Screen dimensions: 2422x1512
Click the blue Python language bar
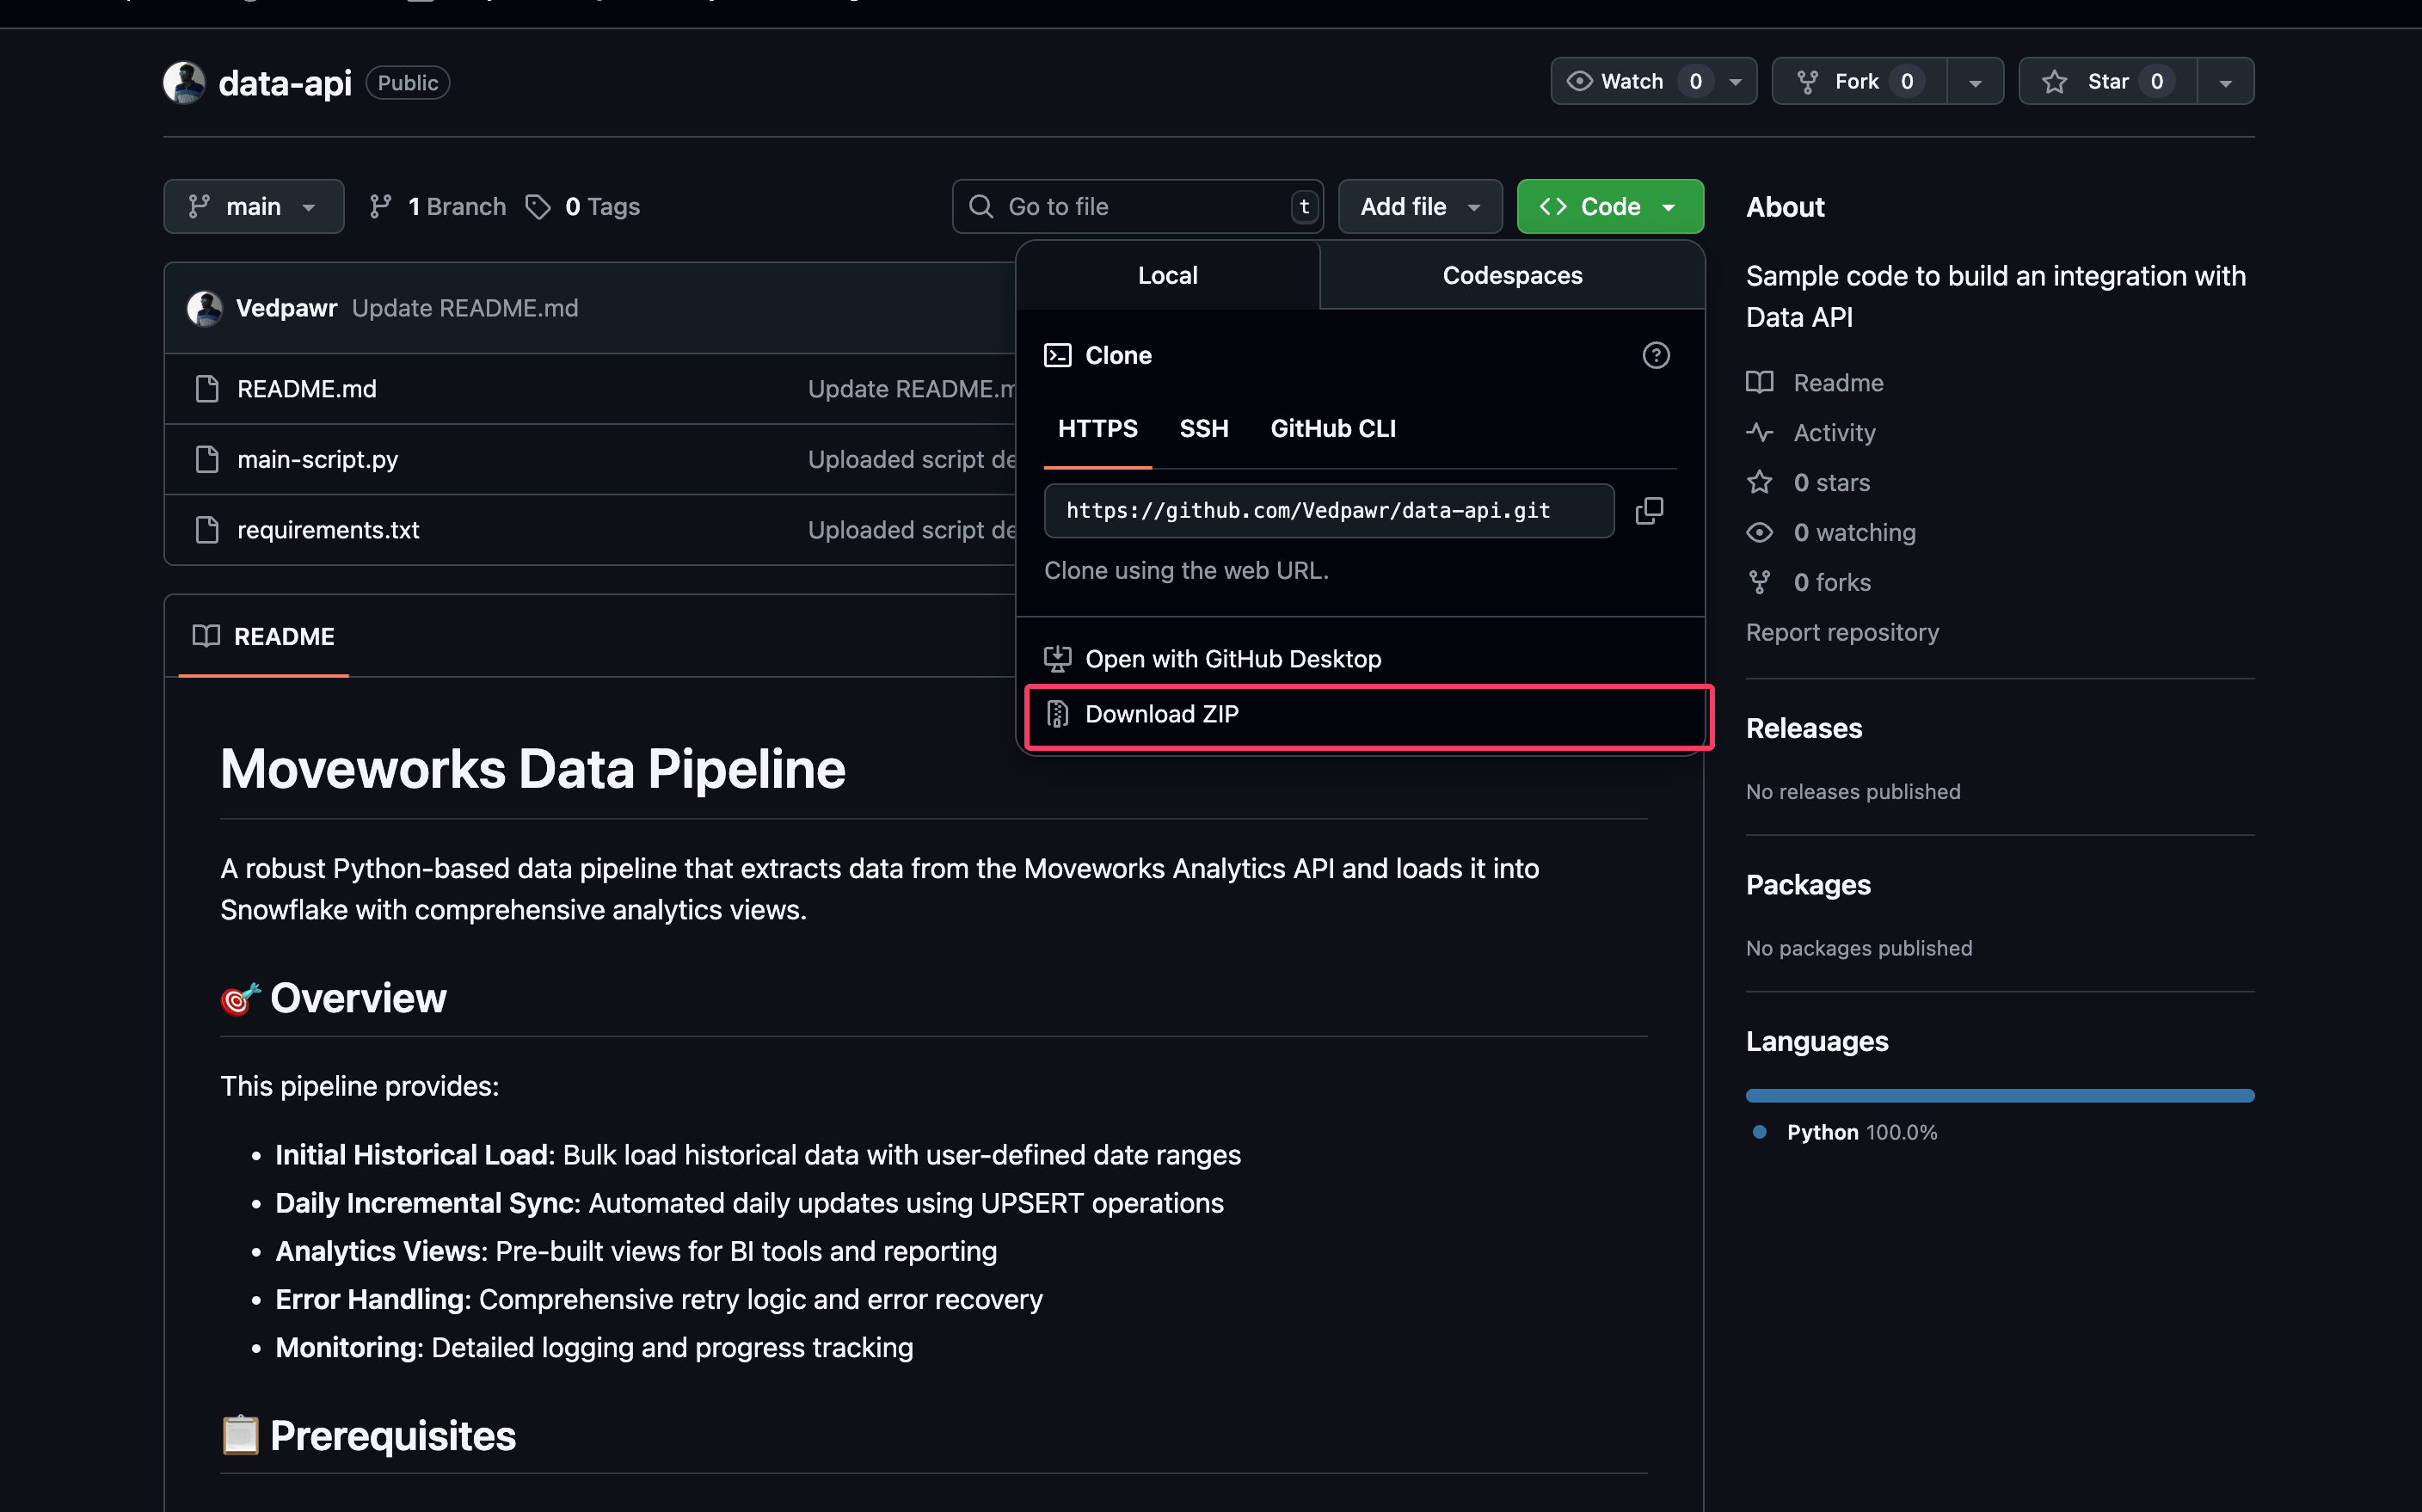2000,1096
